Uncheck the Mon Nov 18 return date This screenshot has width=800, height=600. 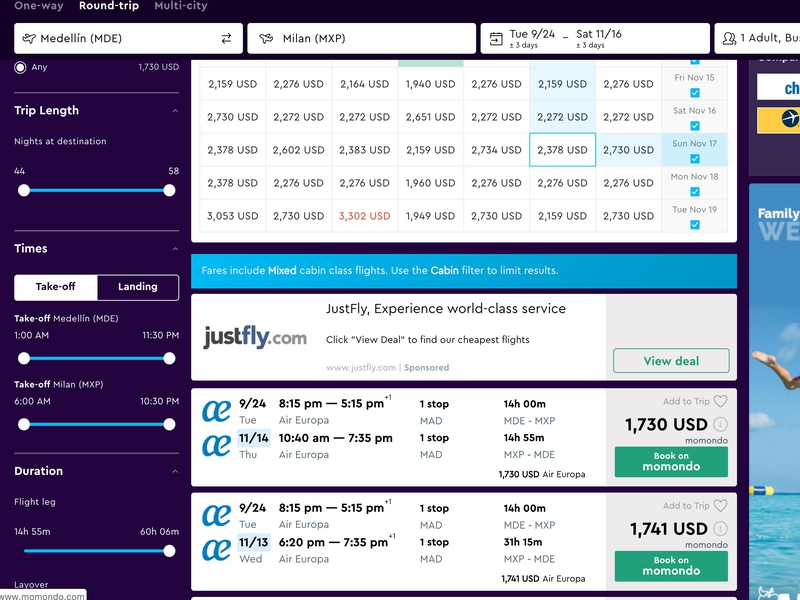point(694,192)
